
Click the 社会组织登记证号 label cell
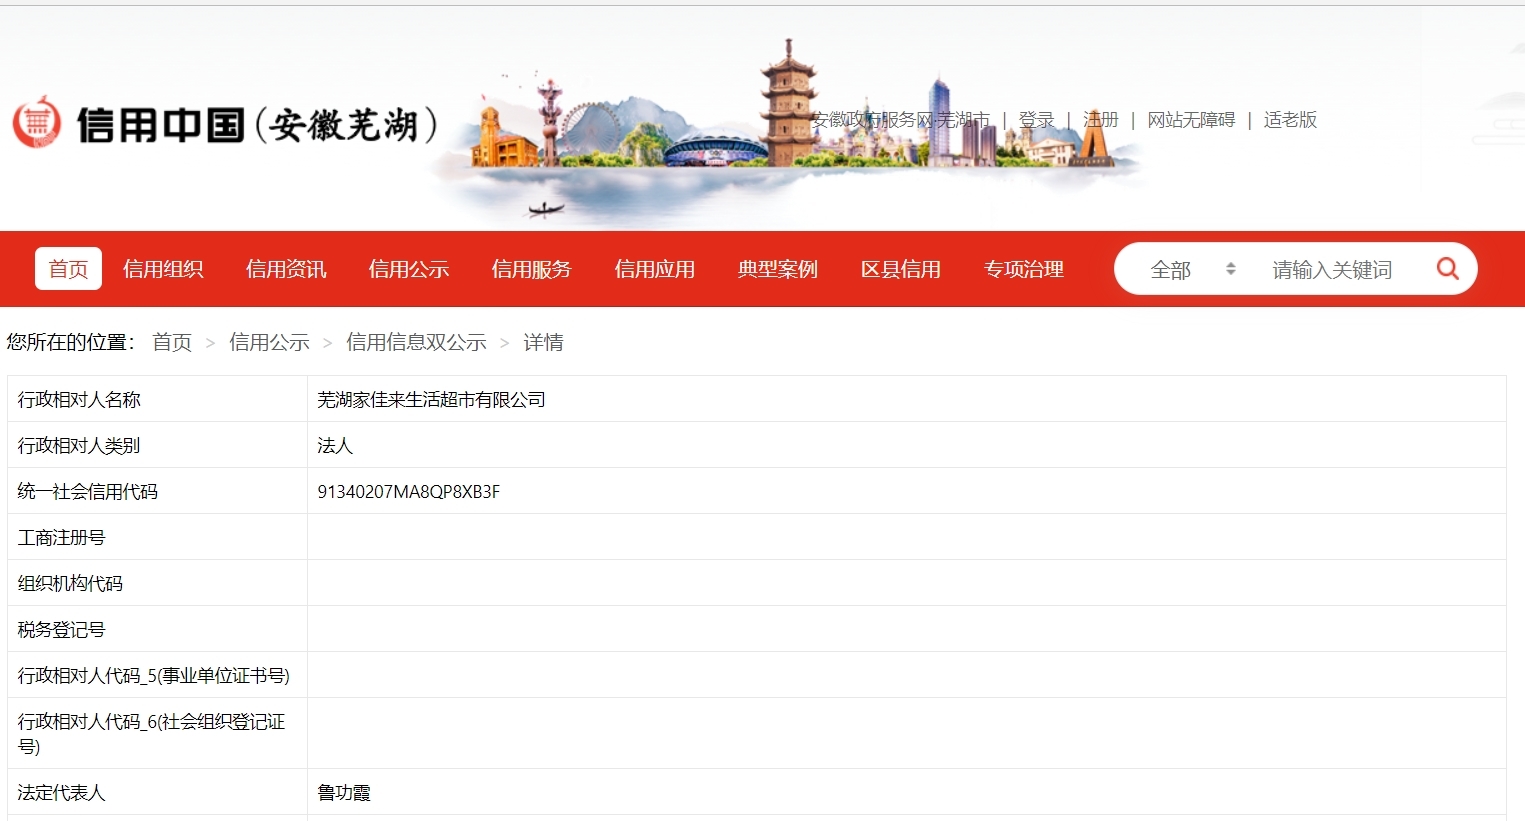click(157, 733)
